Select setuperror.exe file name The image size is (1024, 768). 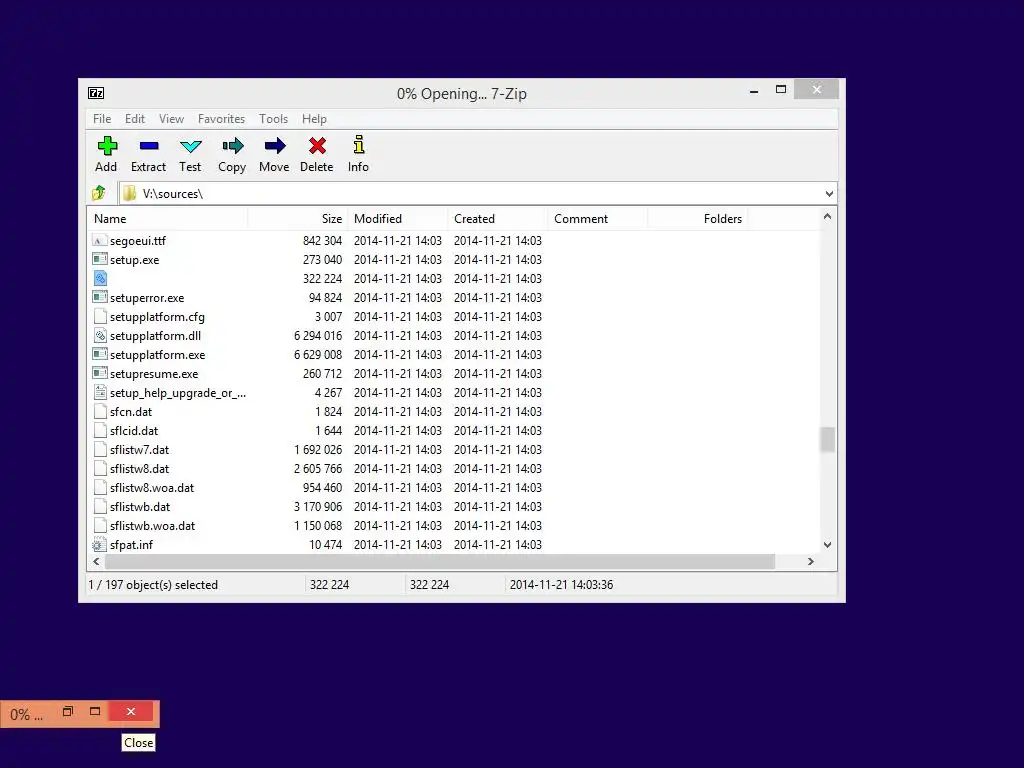pos(147,298)
